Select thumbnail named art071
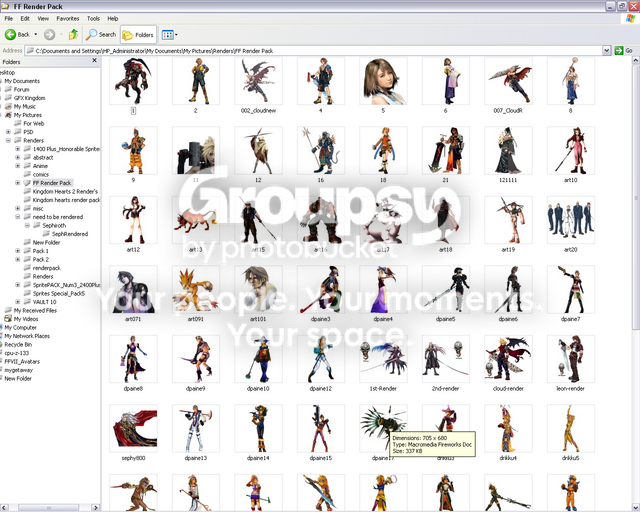The image size is (640, 512). coord(133,289)
